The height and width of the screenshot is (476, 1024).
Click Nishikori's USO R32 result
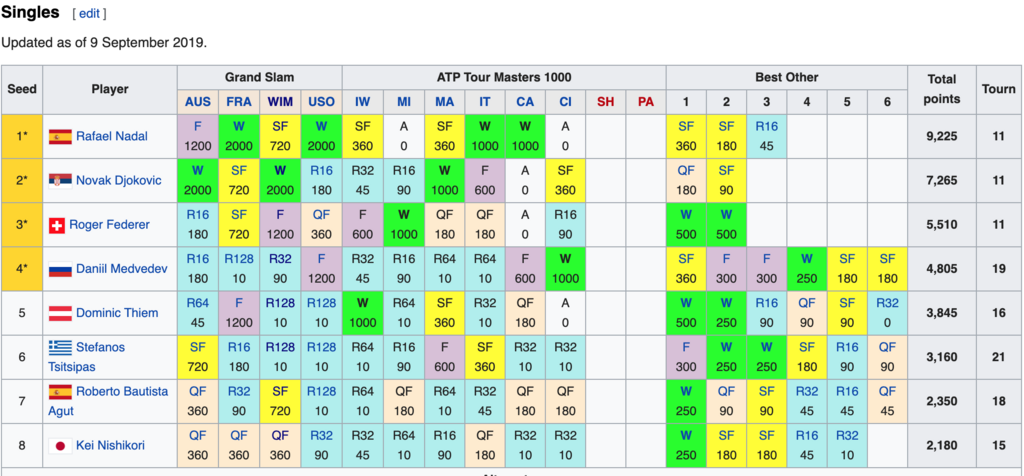coord(321,436)
